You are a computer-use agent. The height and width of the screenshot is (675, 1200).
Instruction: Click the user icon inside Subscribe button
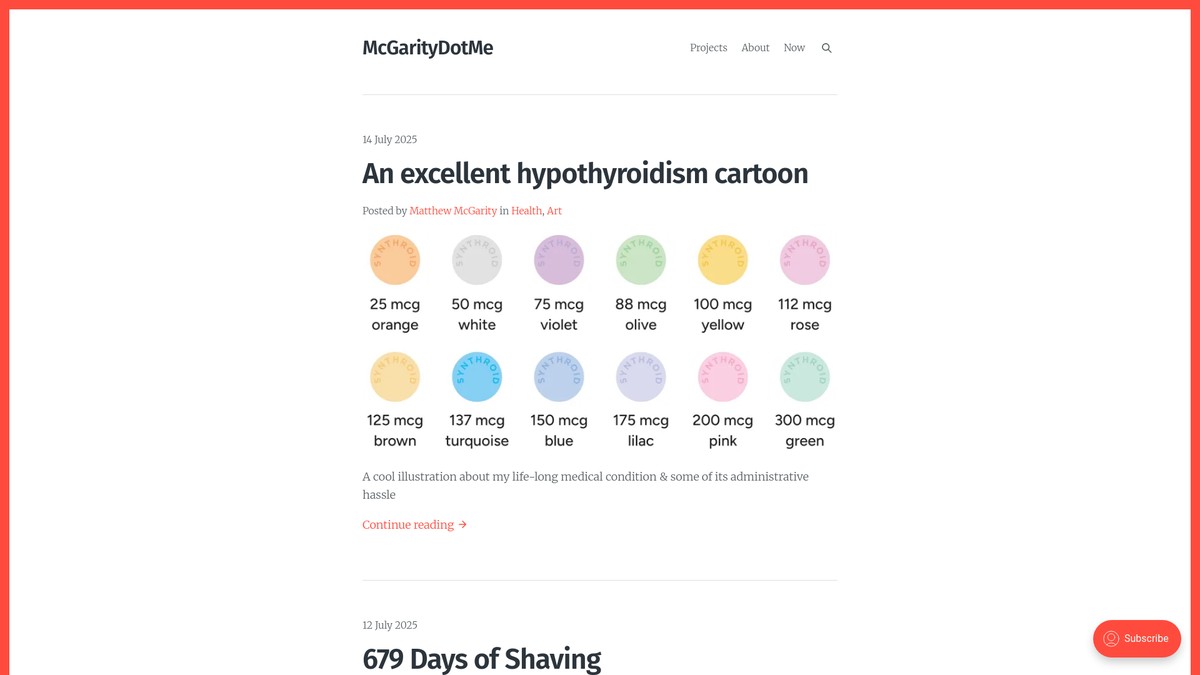[x=1111, y=639]
